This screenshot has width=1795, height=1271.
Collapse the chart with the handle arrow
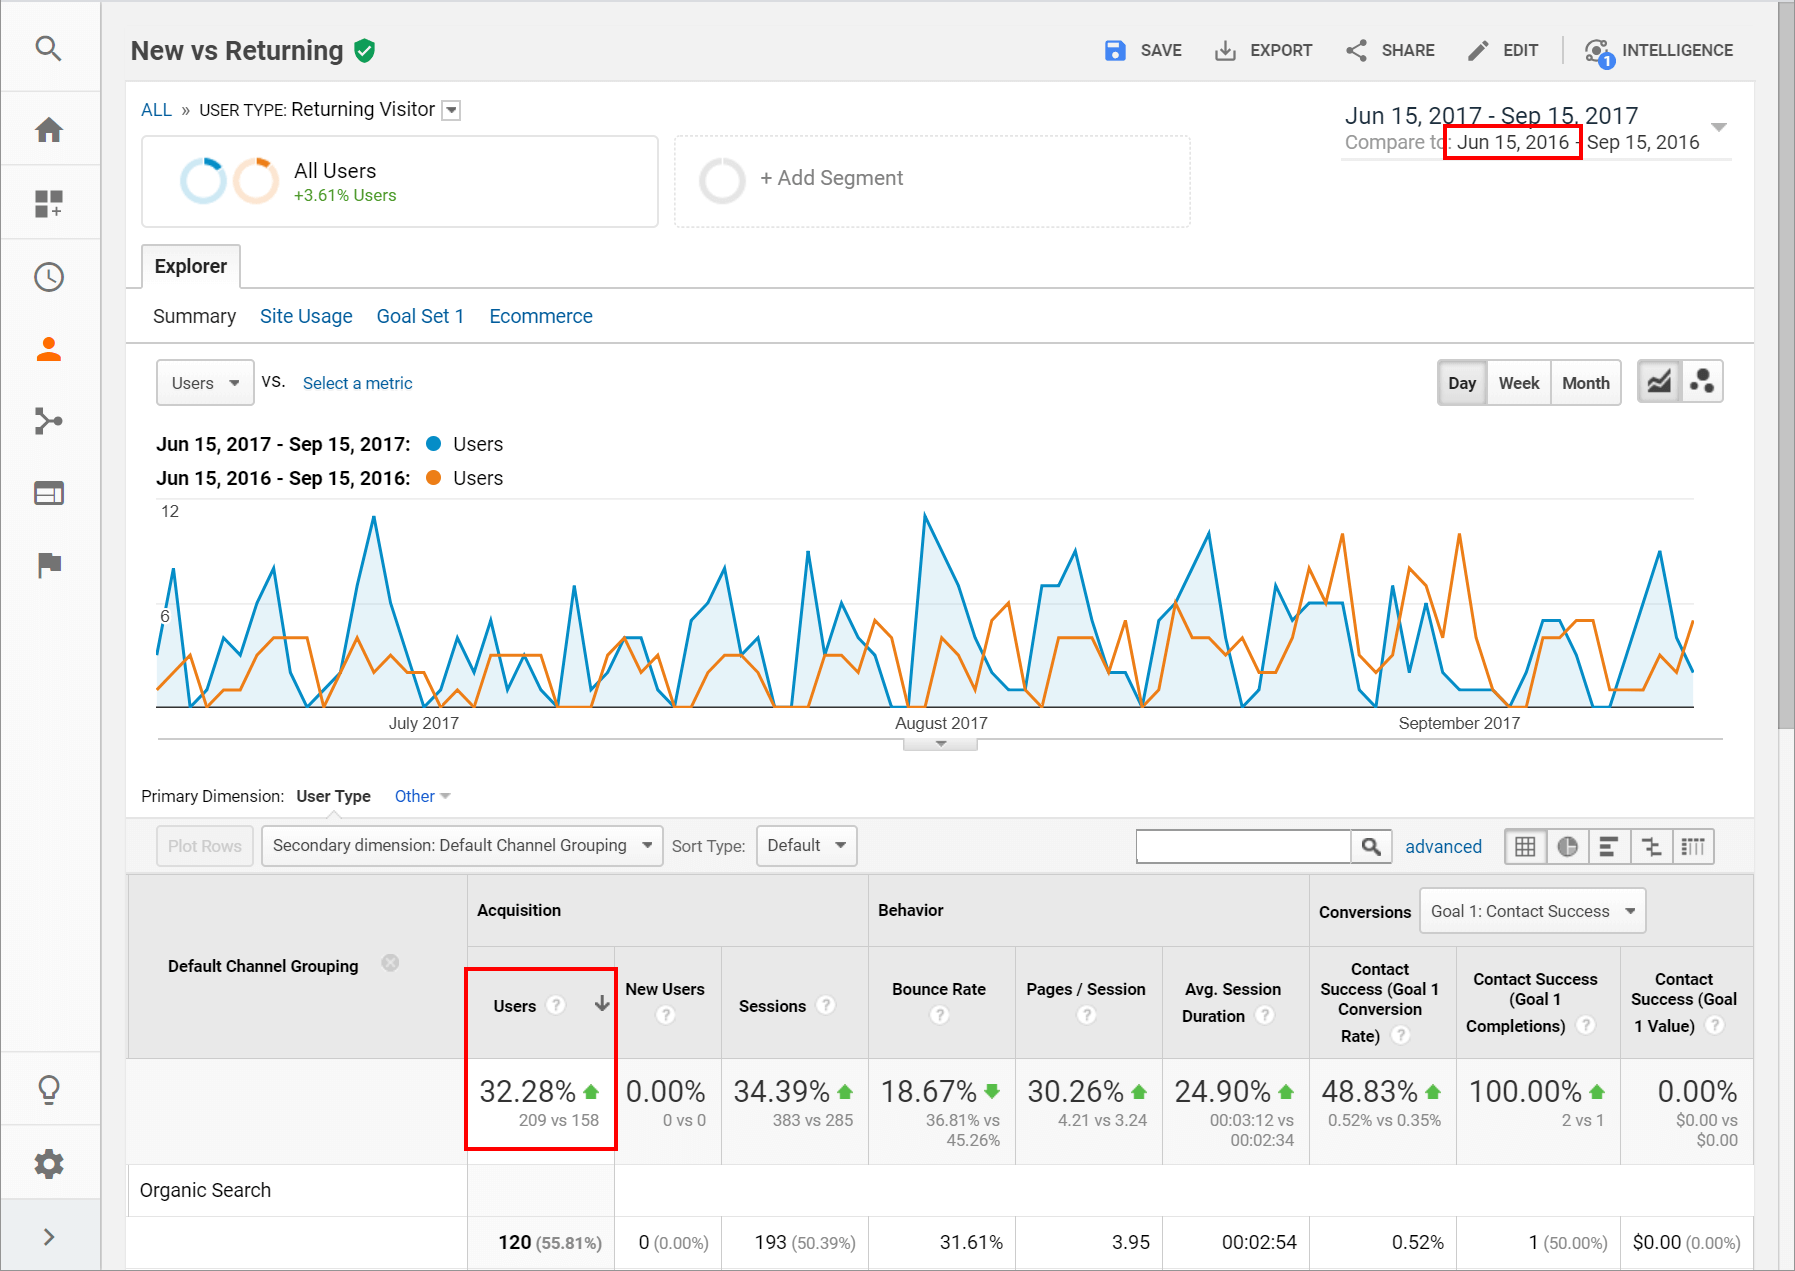point(940,744)
